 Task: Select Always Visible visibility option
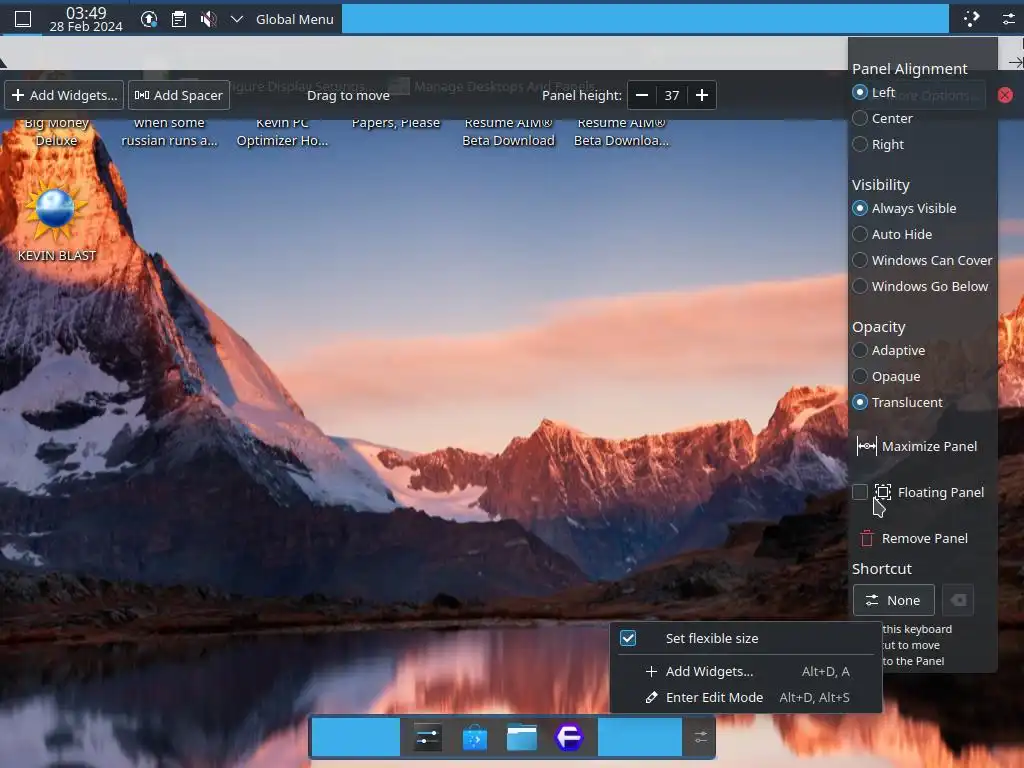904,208
